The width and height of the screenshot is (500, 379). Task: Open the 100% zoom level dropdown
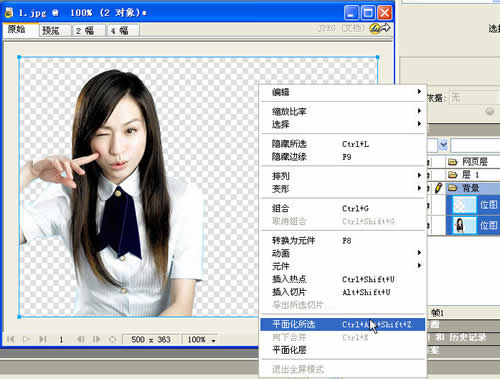201,340
